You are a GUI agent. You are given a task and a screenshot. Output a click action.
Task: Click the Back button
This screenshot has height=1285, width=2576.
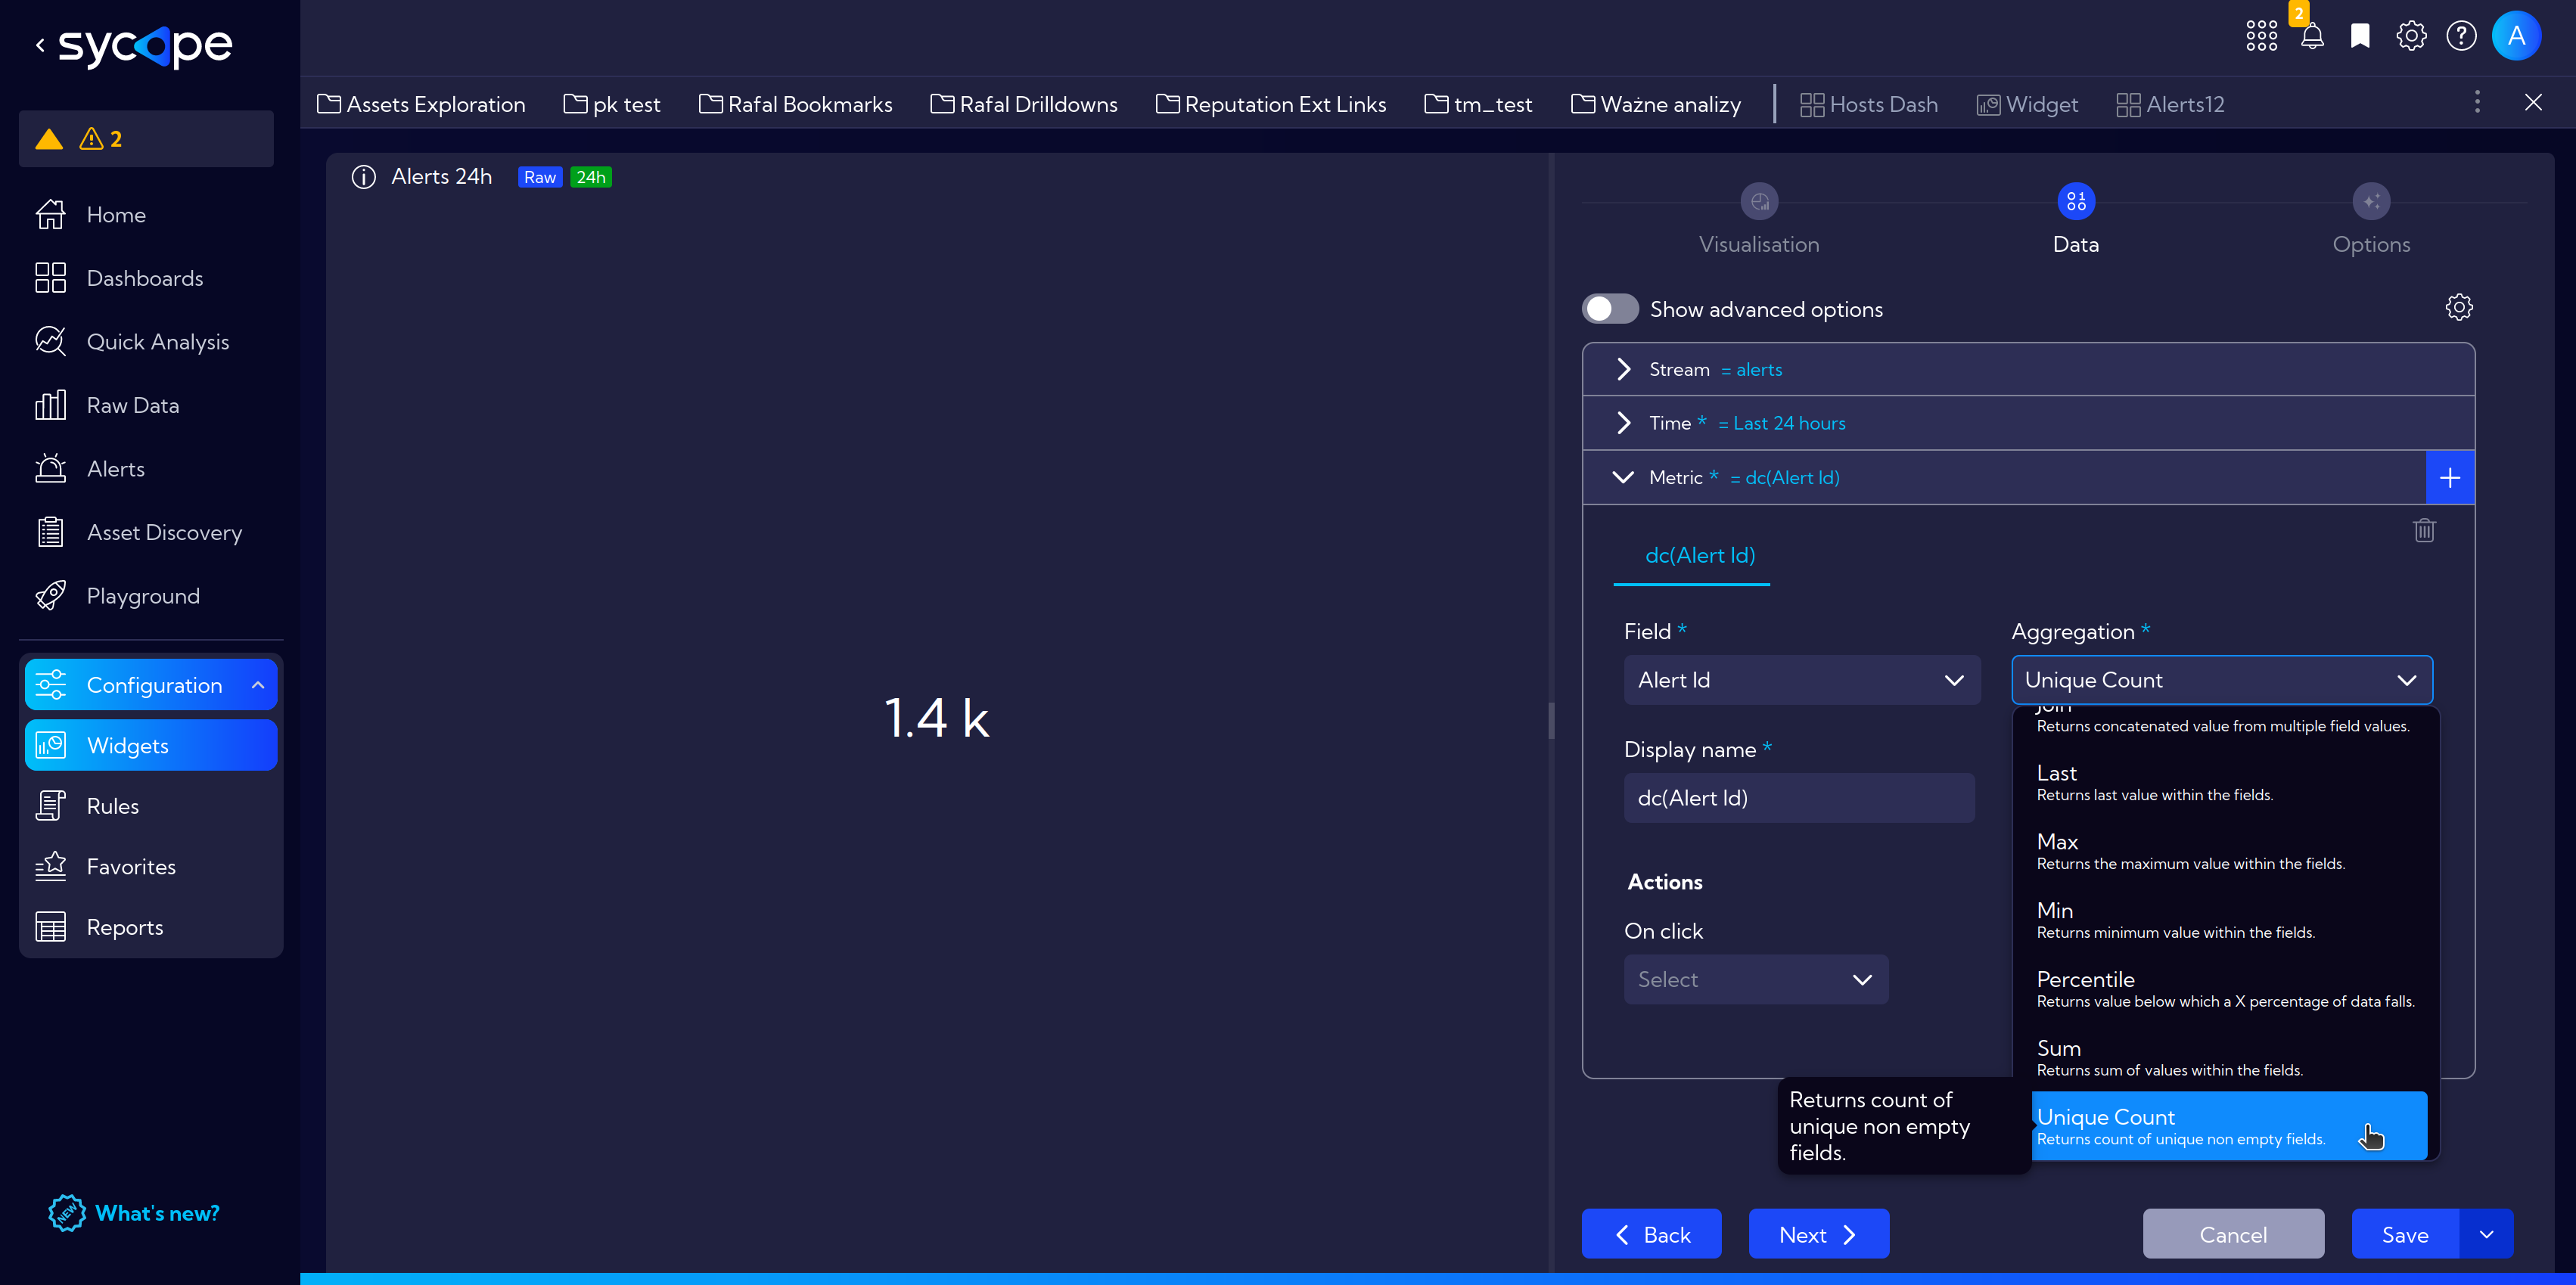pyautogui.click(x=1652, y=1235)
